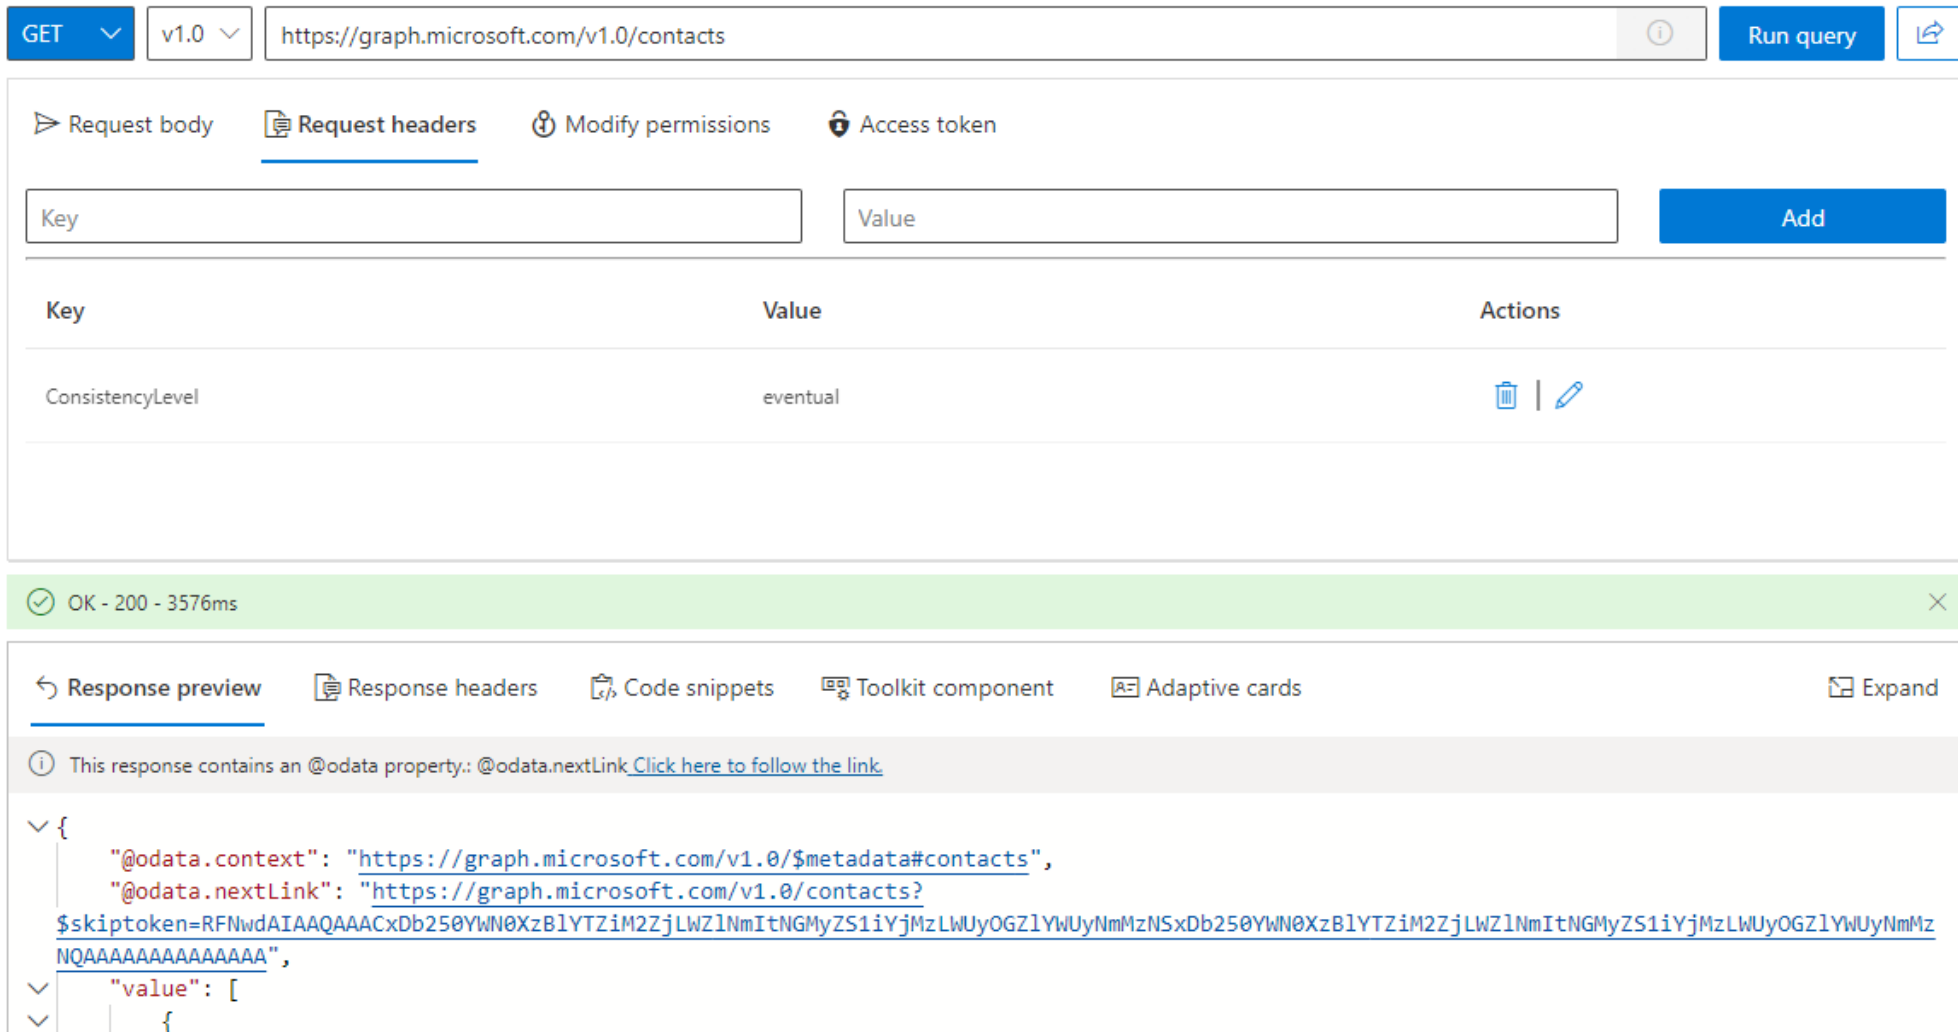Collapse the value array in the response
Screen dimensions: 1958x1034
click(x=38, y=988)
